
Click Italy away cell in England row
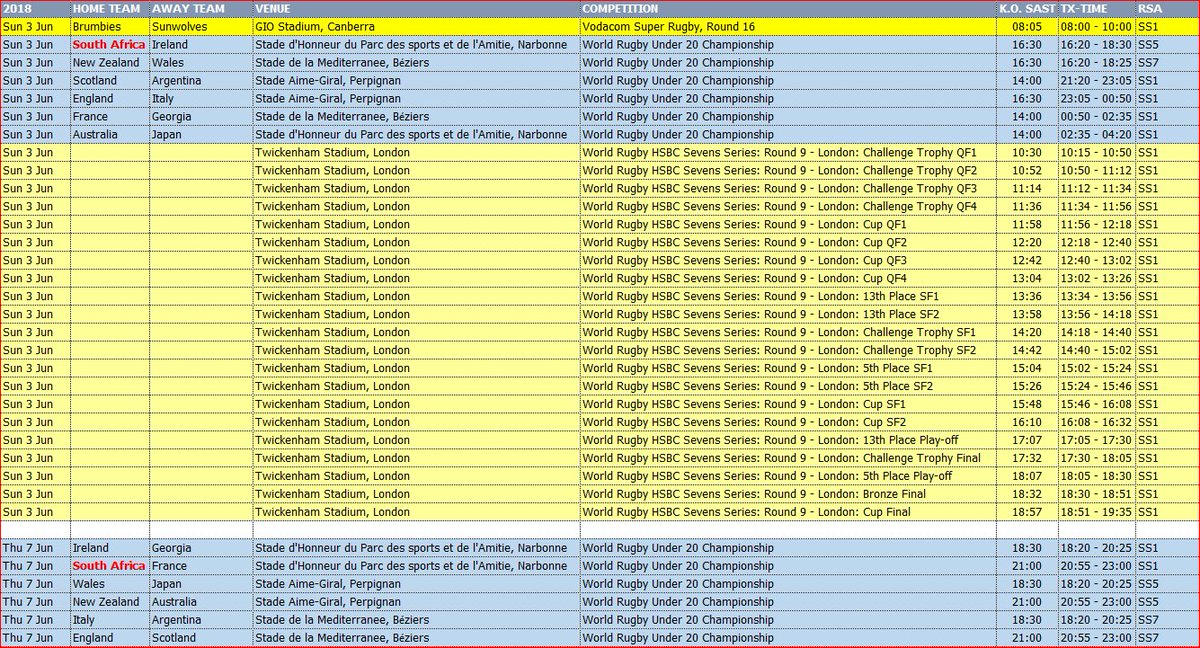click(x=201, y=99)
